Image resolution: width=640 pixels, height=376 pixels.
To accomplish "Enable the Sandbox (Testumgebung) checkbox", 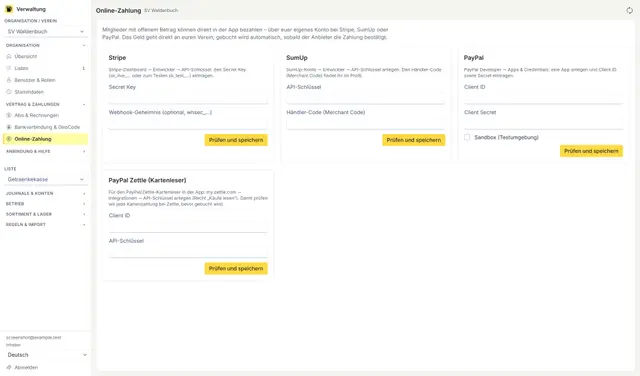I will tap(467, 137).
